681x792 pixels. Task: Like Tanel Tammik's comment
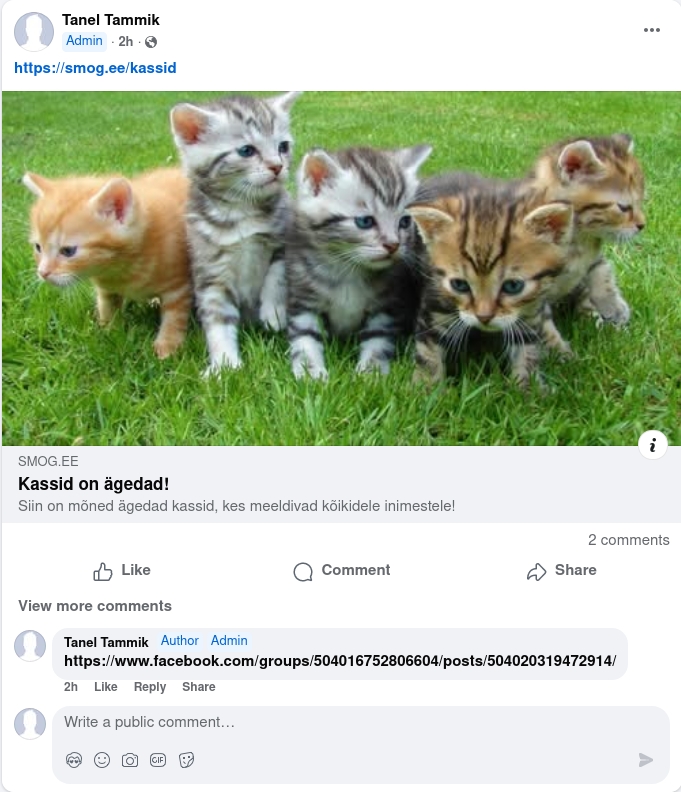(106, 687)
